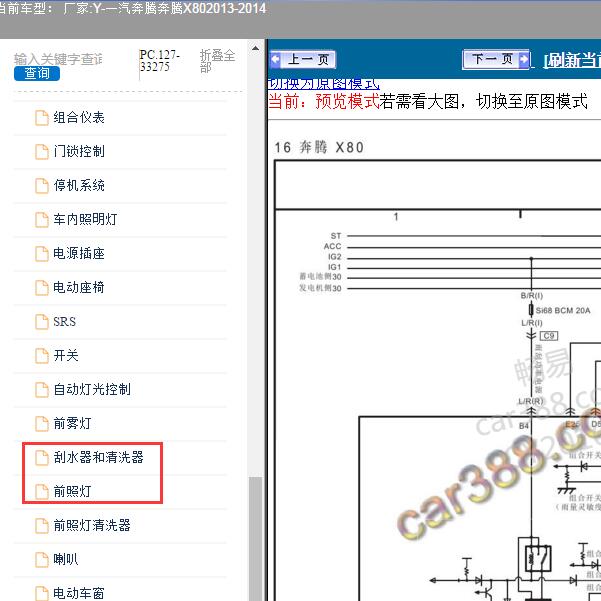Click the document icon beside 前照灯清洗器
This screenshot has height=601, width=601.
click(x=42, y=526)
